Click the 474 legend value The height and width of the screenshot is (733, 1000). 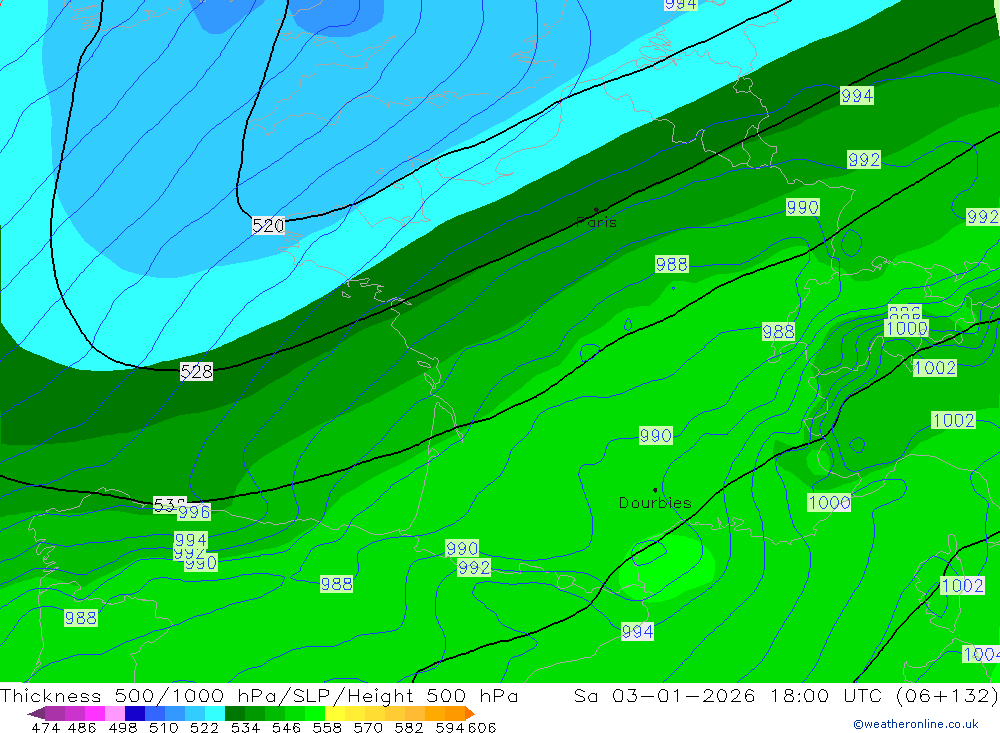pos(46,727)
